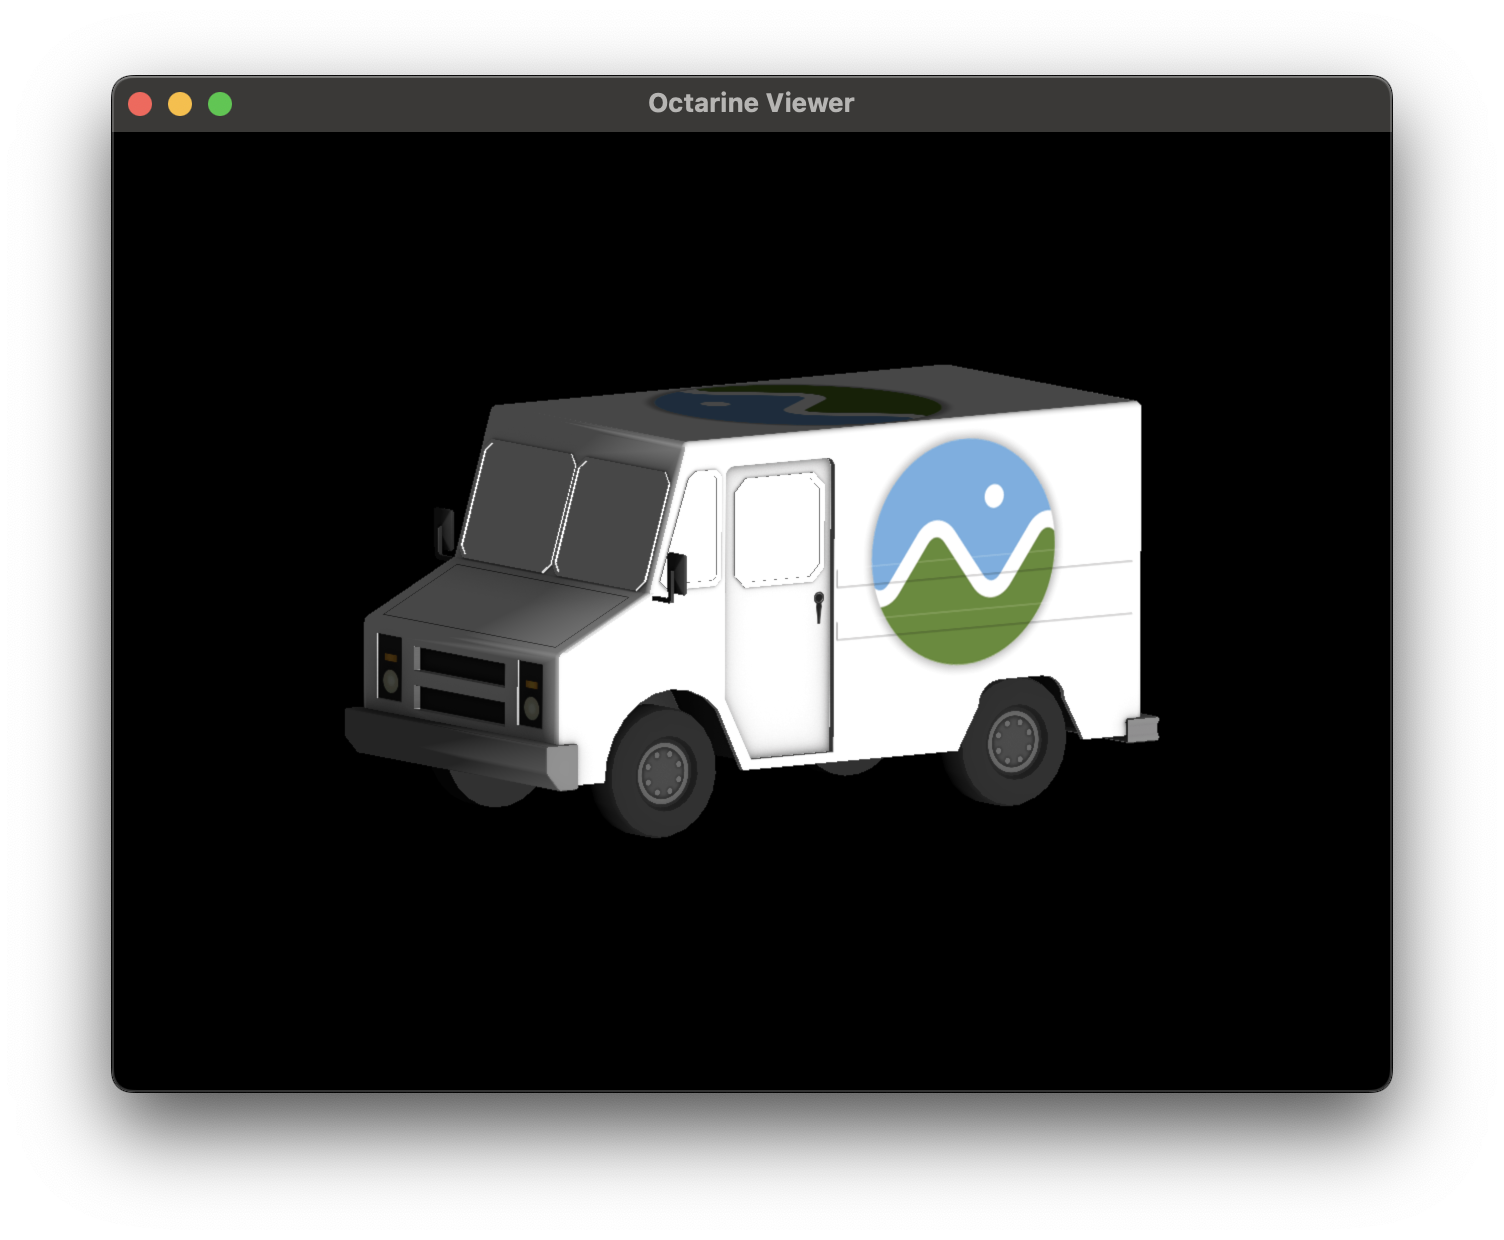Close the Octarine Viewer window
This screenshot has width=1504, height=1240.
point(140,104)
